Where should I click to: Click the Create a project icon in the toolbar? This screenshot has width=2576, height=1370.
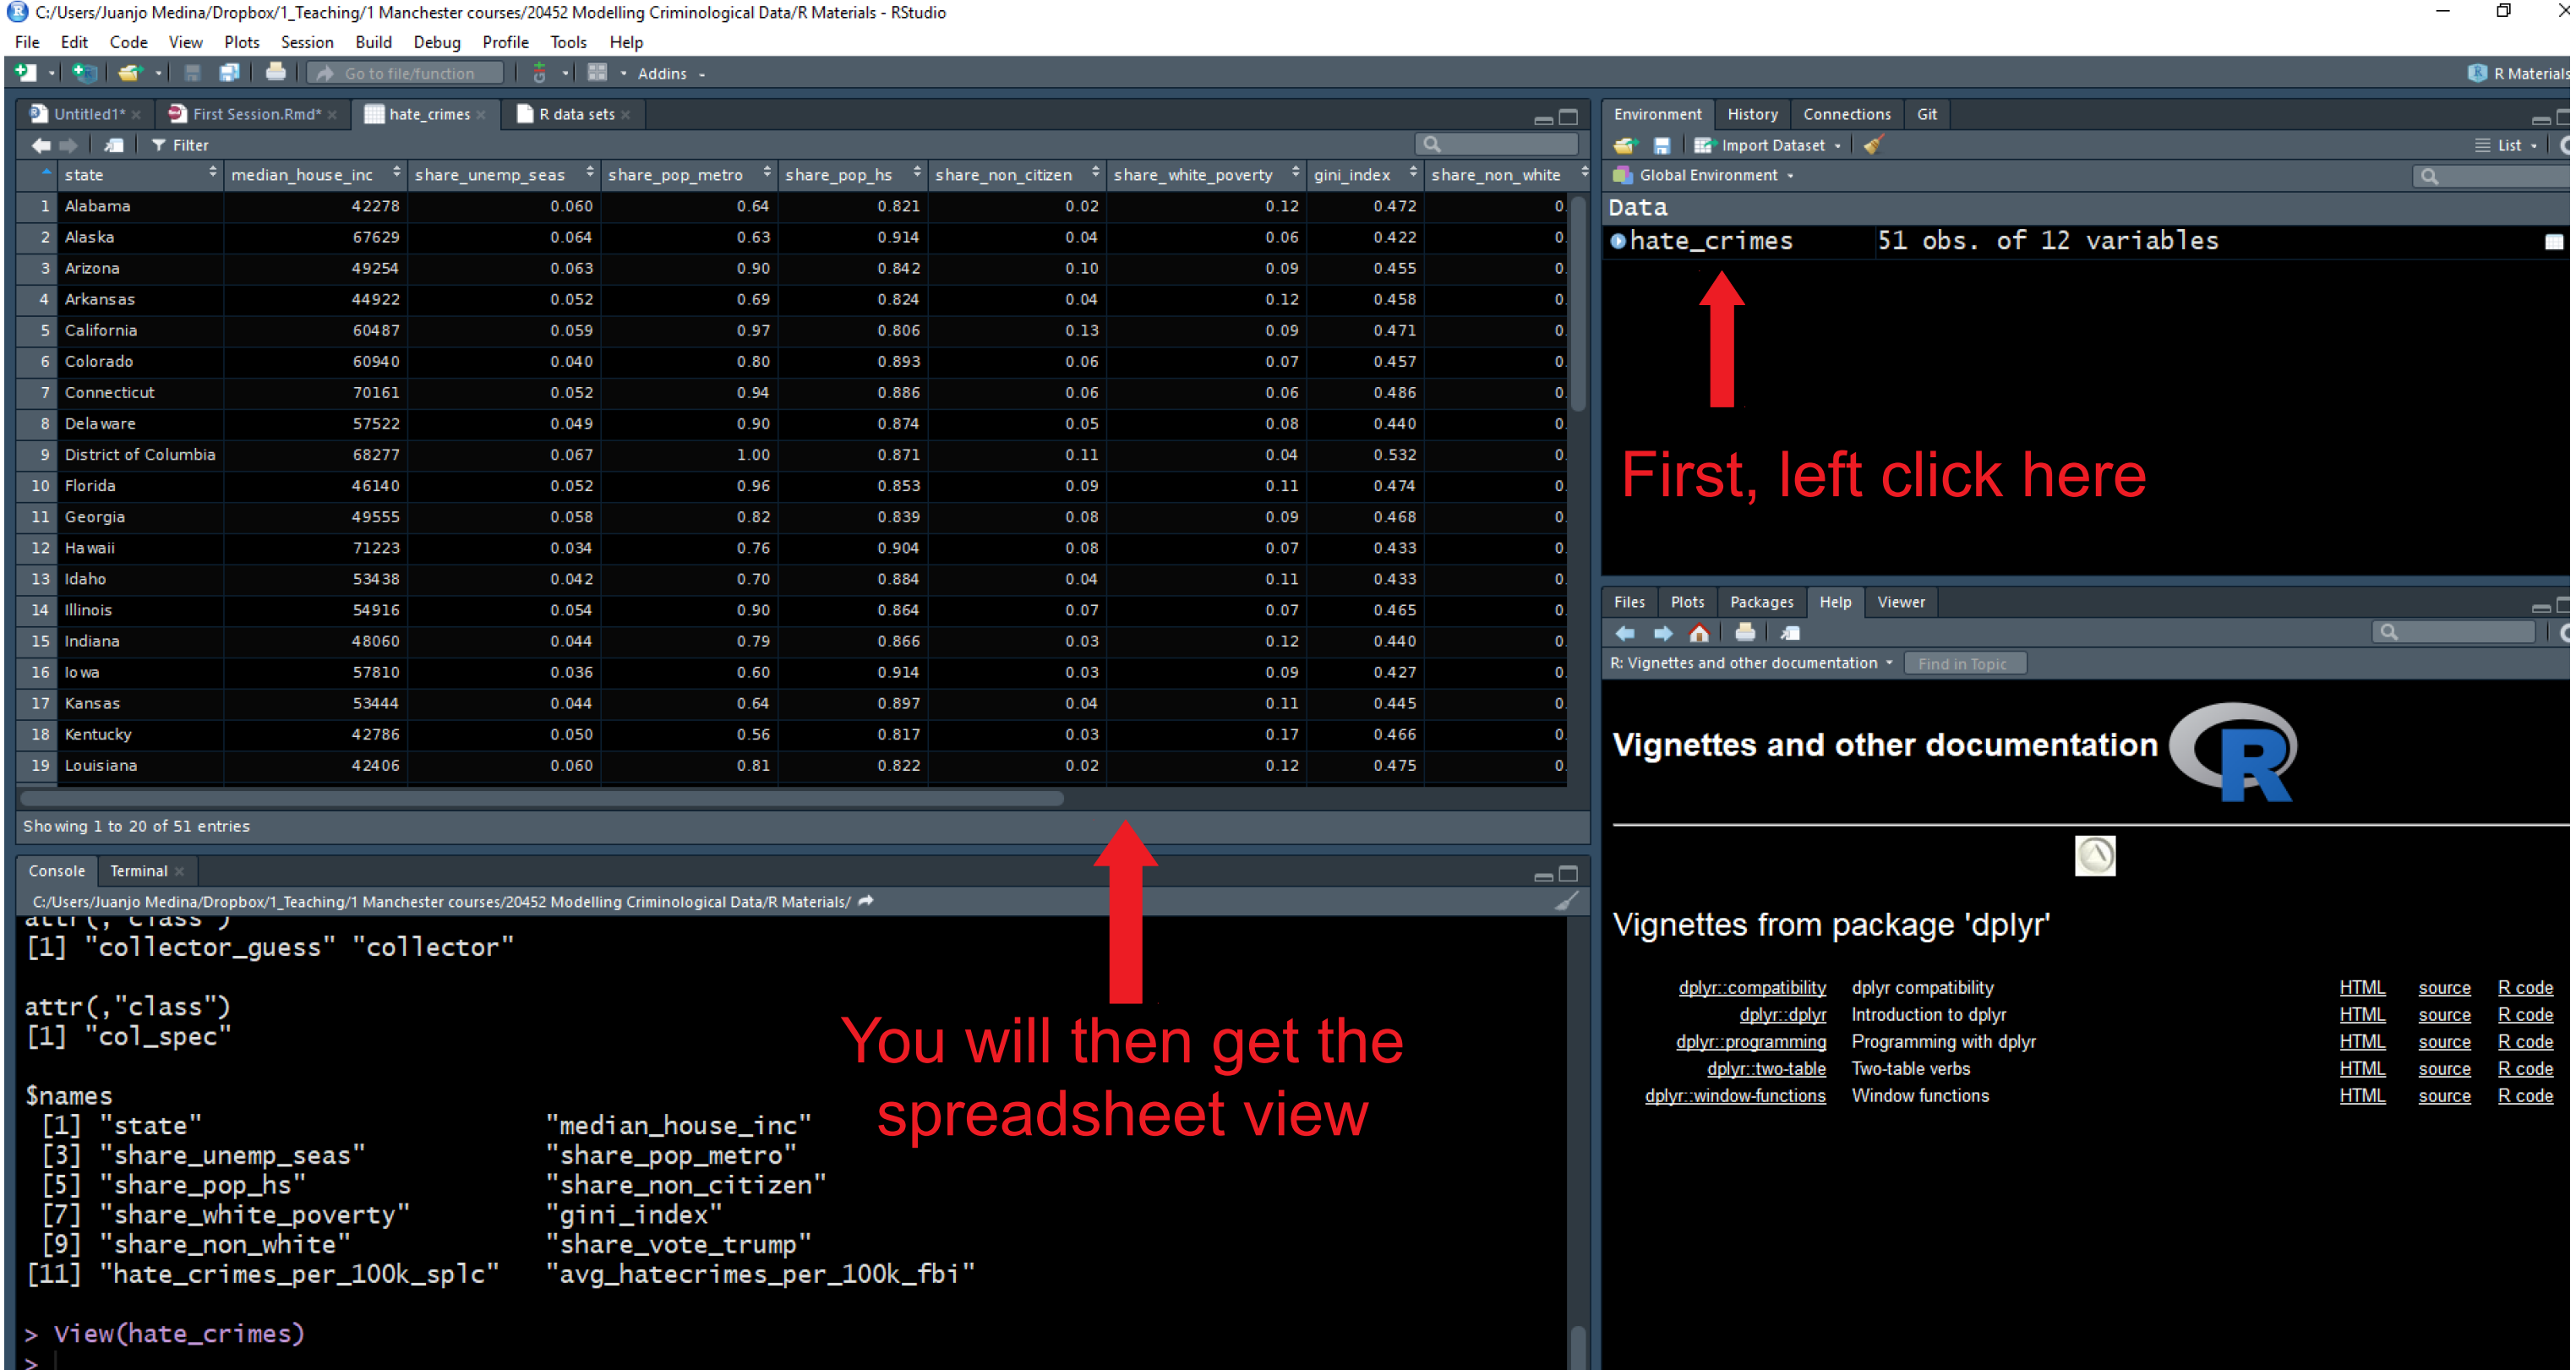(x=84, y=73)
